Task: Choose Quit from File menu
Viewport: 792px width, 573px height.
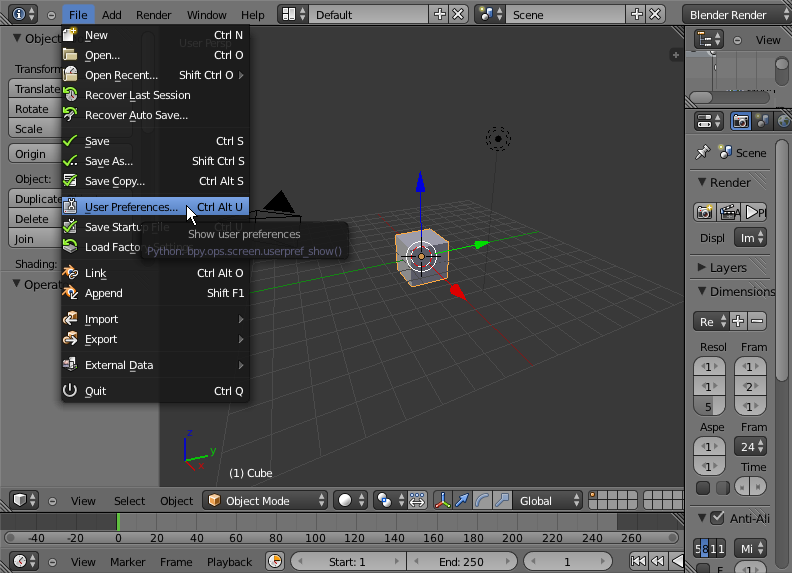Action: pos(156,391)
